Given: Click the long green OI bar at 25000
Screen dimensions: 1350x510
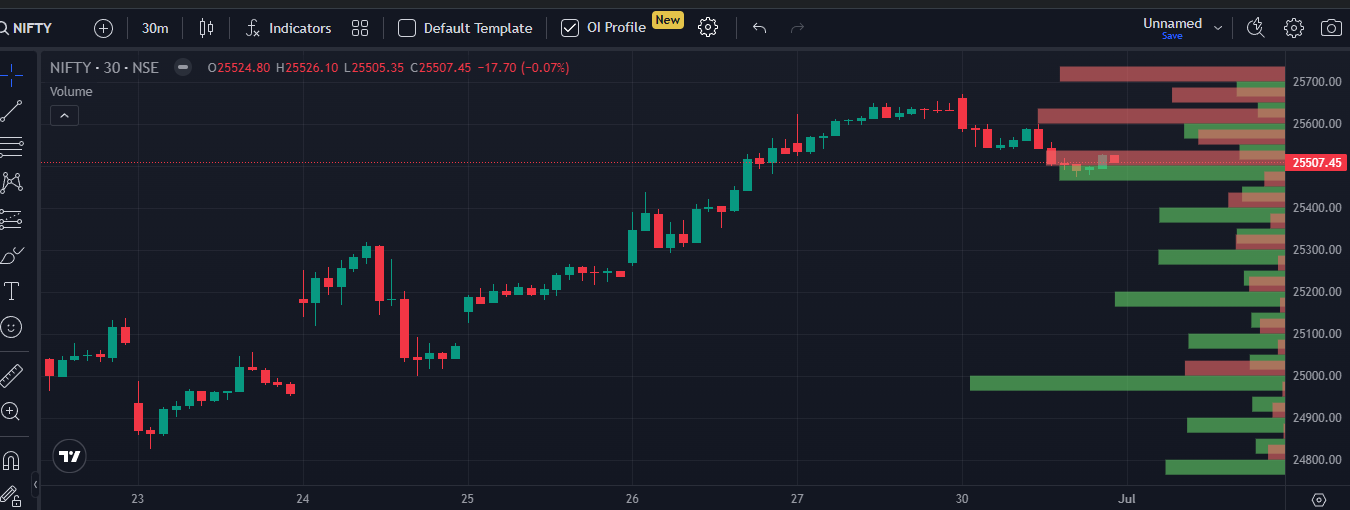Looking at the screenshot, I should (x=1127, y=383).
